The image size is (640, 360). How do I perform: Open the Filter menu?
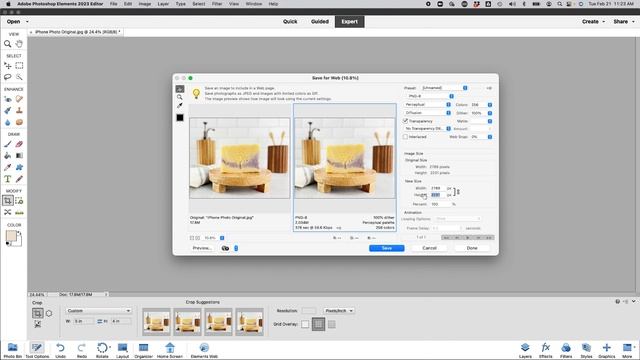pos(217,4)
